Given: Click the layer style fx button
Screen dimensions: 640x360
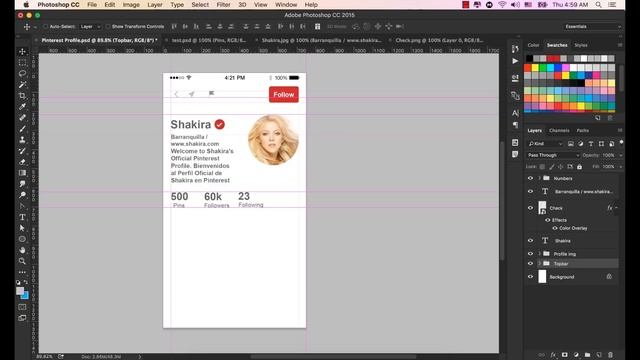Looking at the screenshot, I should coord(553,355).
